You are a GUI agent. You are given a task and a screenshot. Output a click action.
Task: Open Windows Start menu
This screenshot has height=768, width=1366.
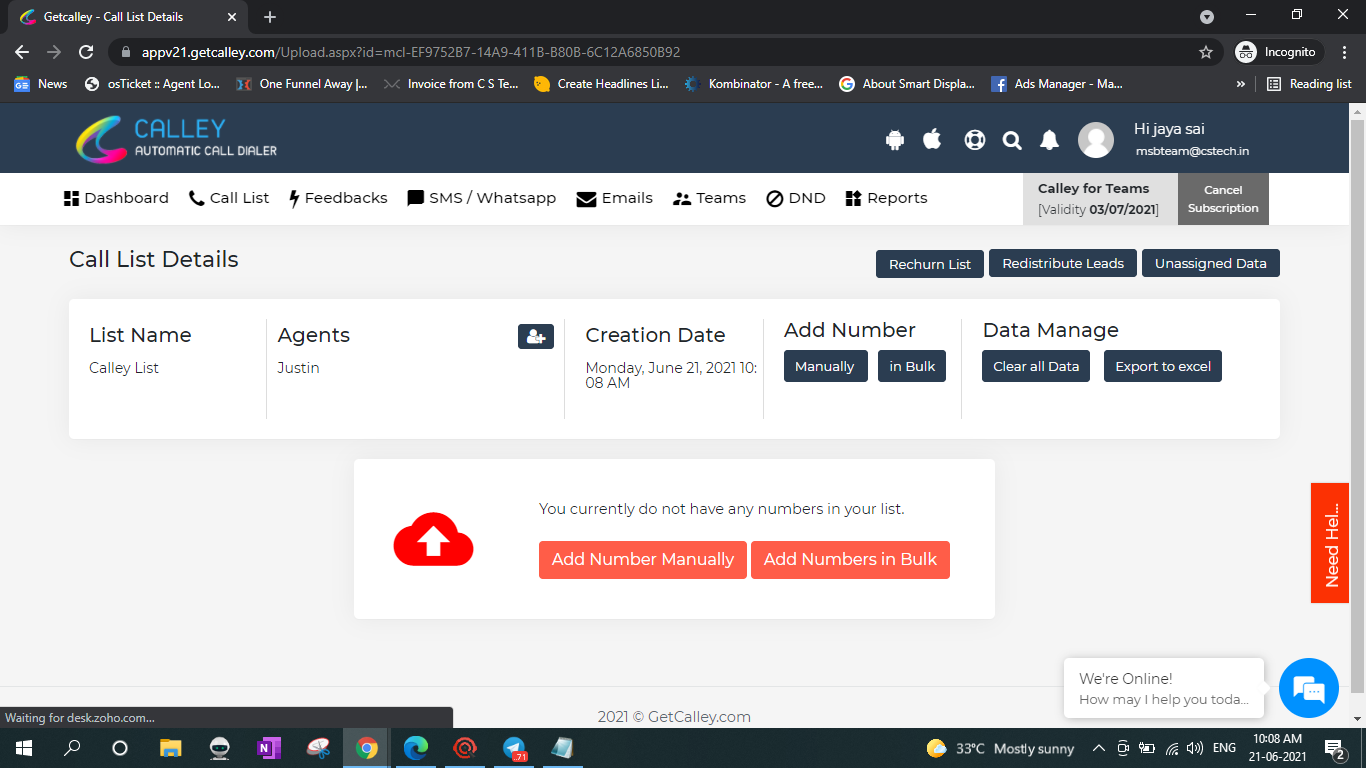24,748
